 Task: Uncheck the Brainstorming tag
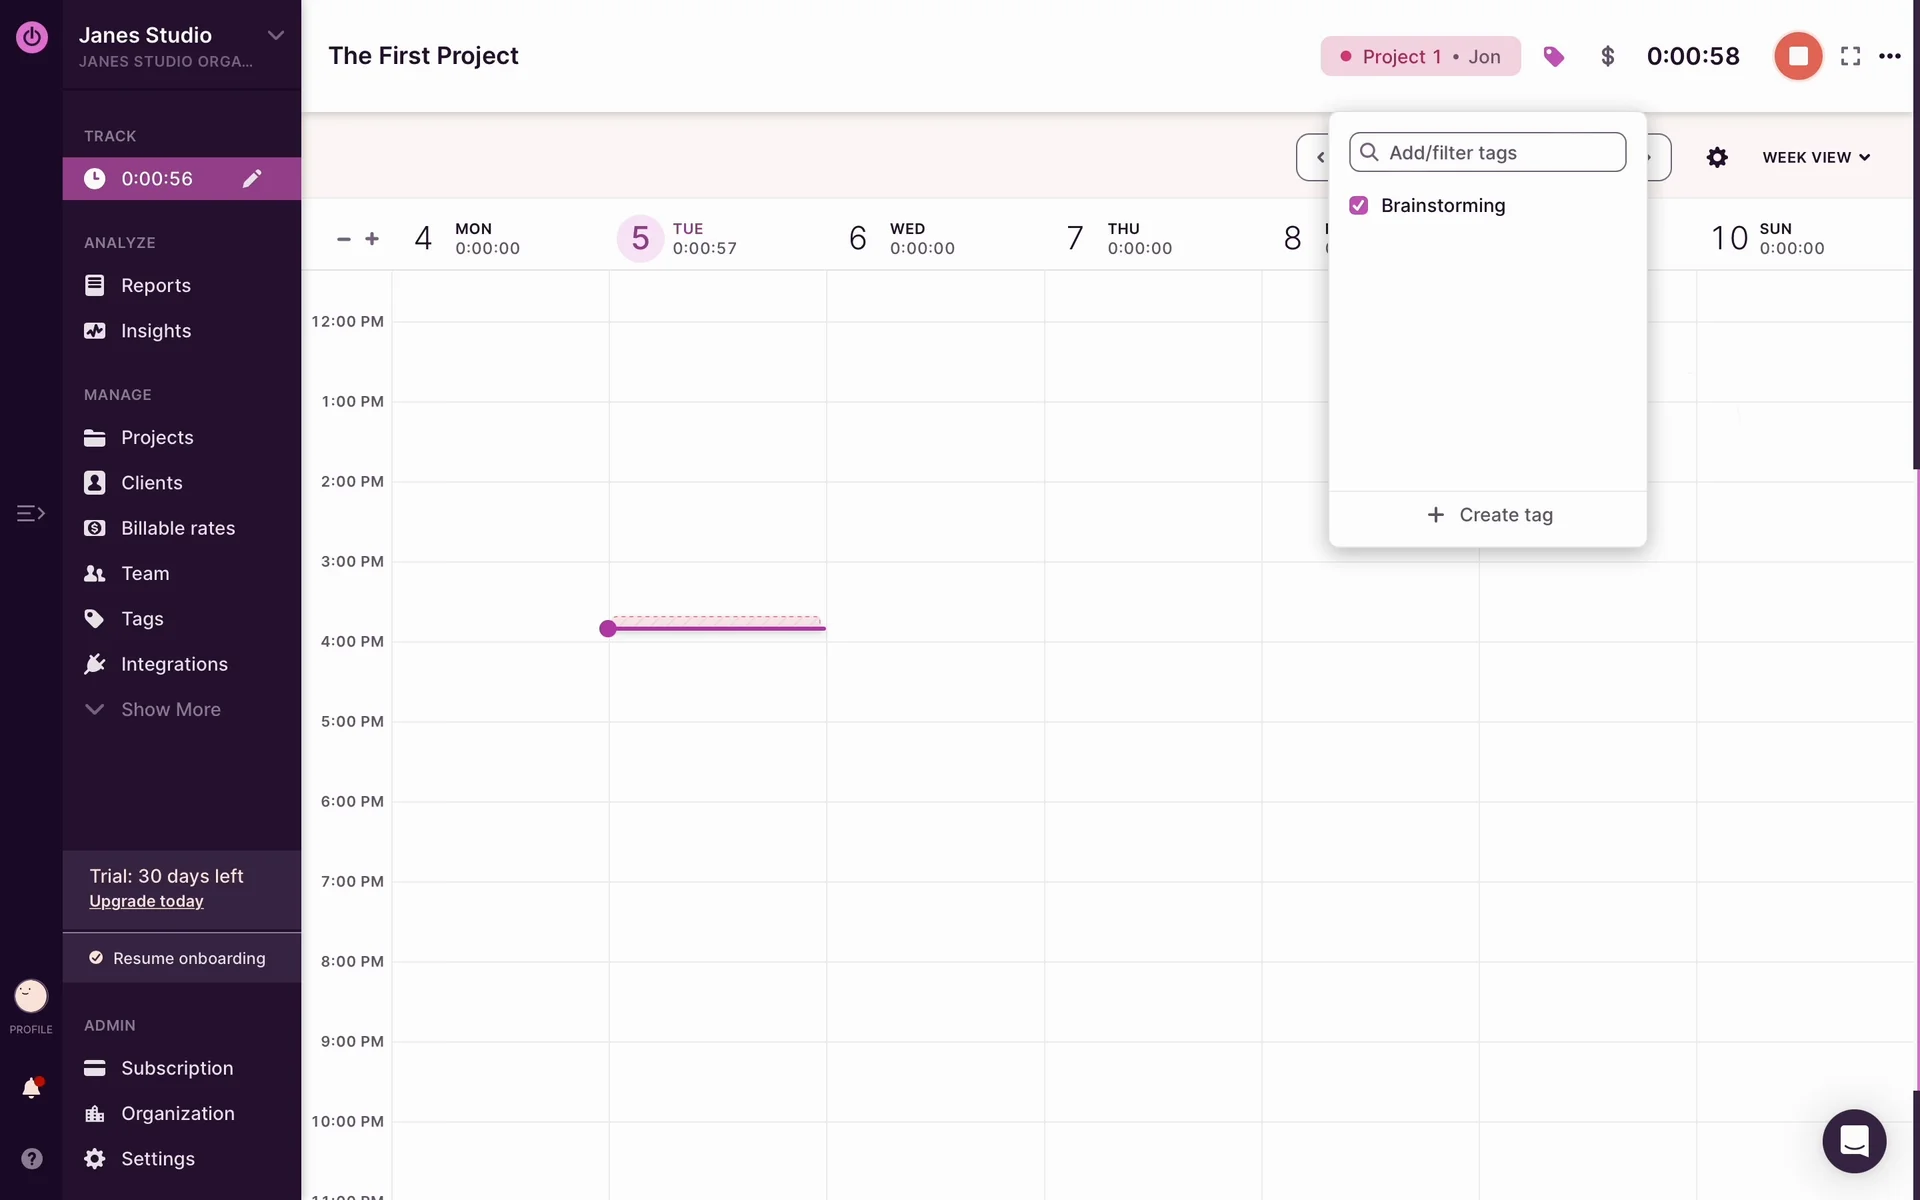pos(1358,206)
